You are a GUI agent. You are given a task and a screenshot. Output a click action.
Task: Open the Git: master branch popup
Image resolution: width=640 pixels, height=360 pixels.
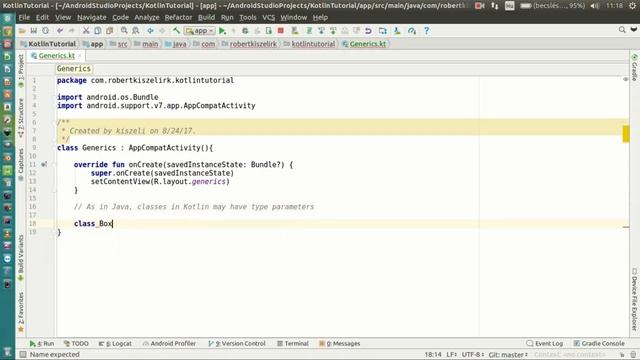[x=508, y=355]
